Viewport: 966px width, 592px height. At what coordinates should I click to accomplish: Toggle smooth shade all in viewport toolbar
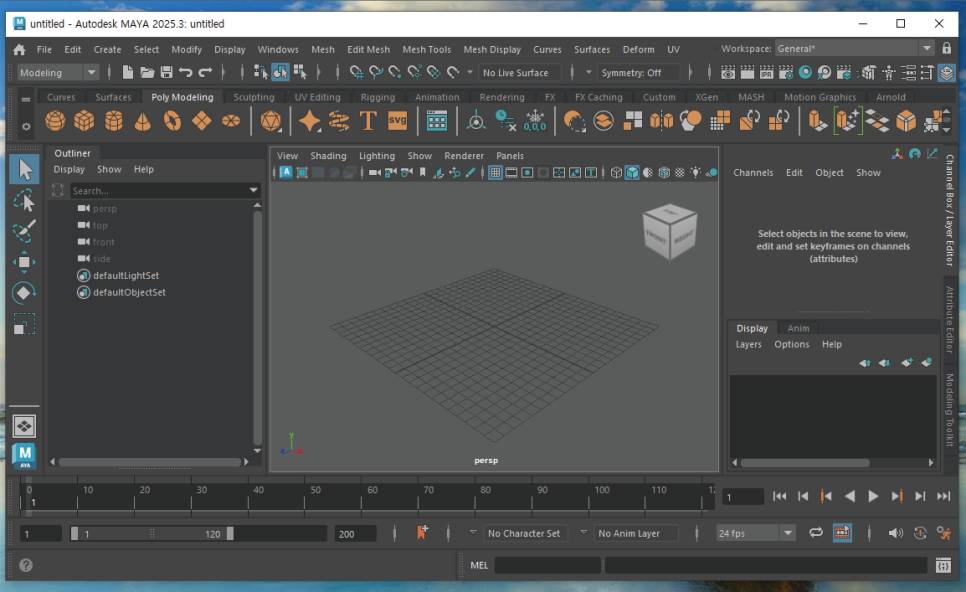tap(632, 173)
